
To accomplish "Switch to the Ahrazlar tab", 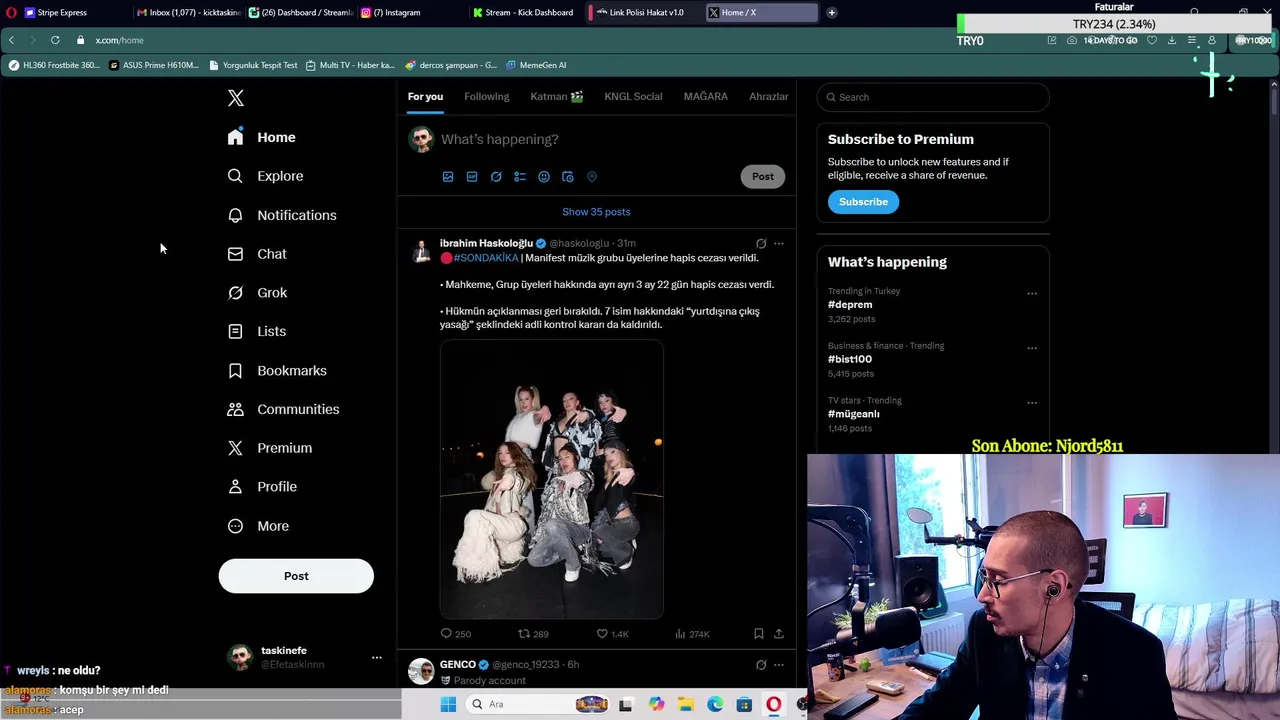I will point(769,96).
